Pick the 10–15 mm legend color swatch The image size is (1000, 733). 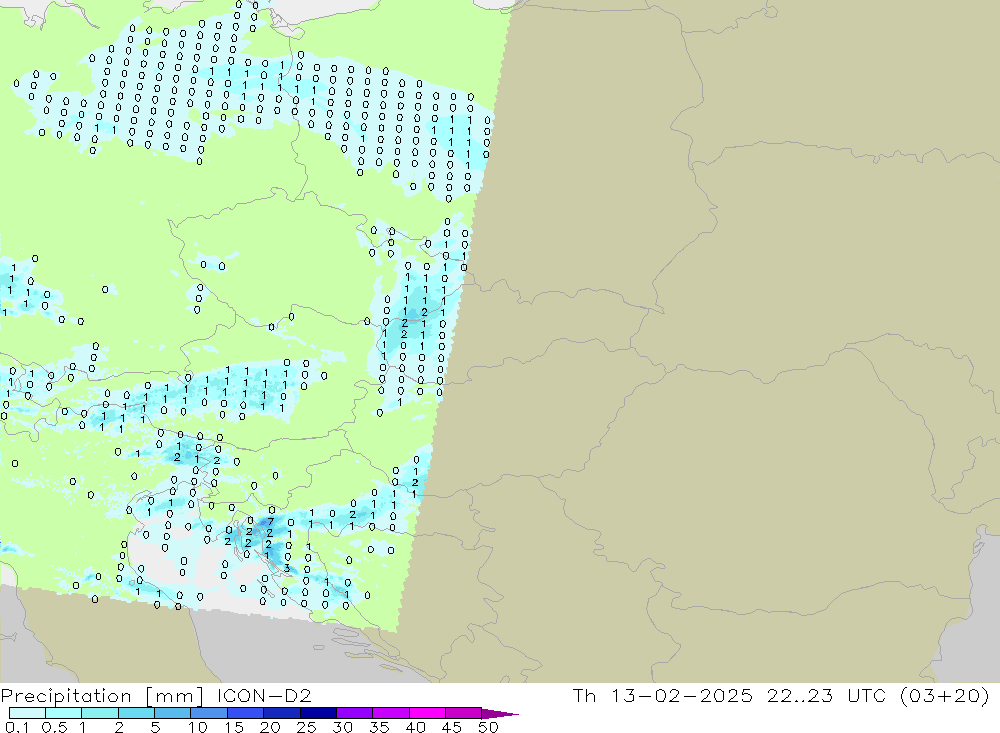tap(209, 713)
